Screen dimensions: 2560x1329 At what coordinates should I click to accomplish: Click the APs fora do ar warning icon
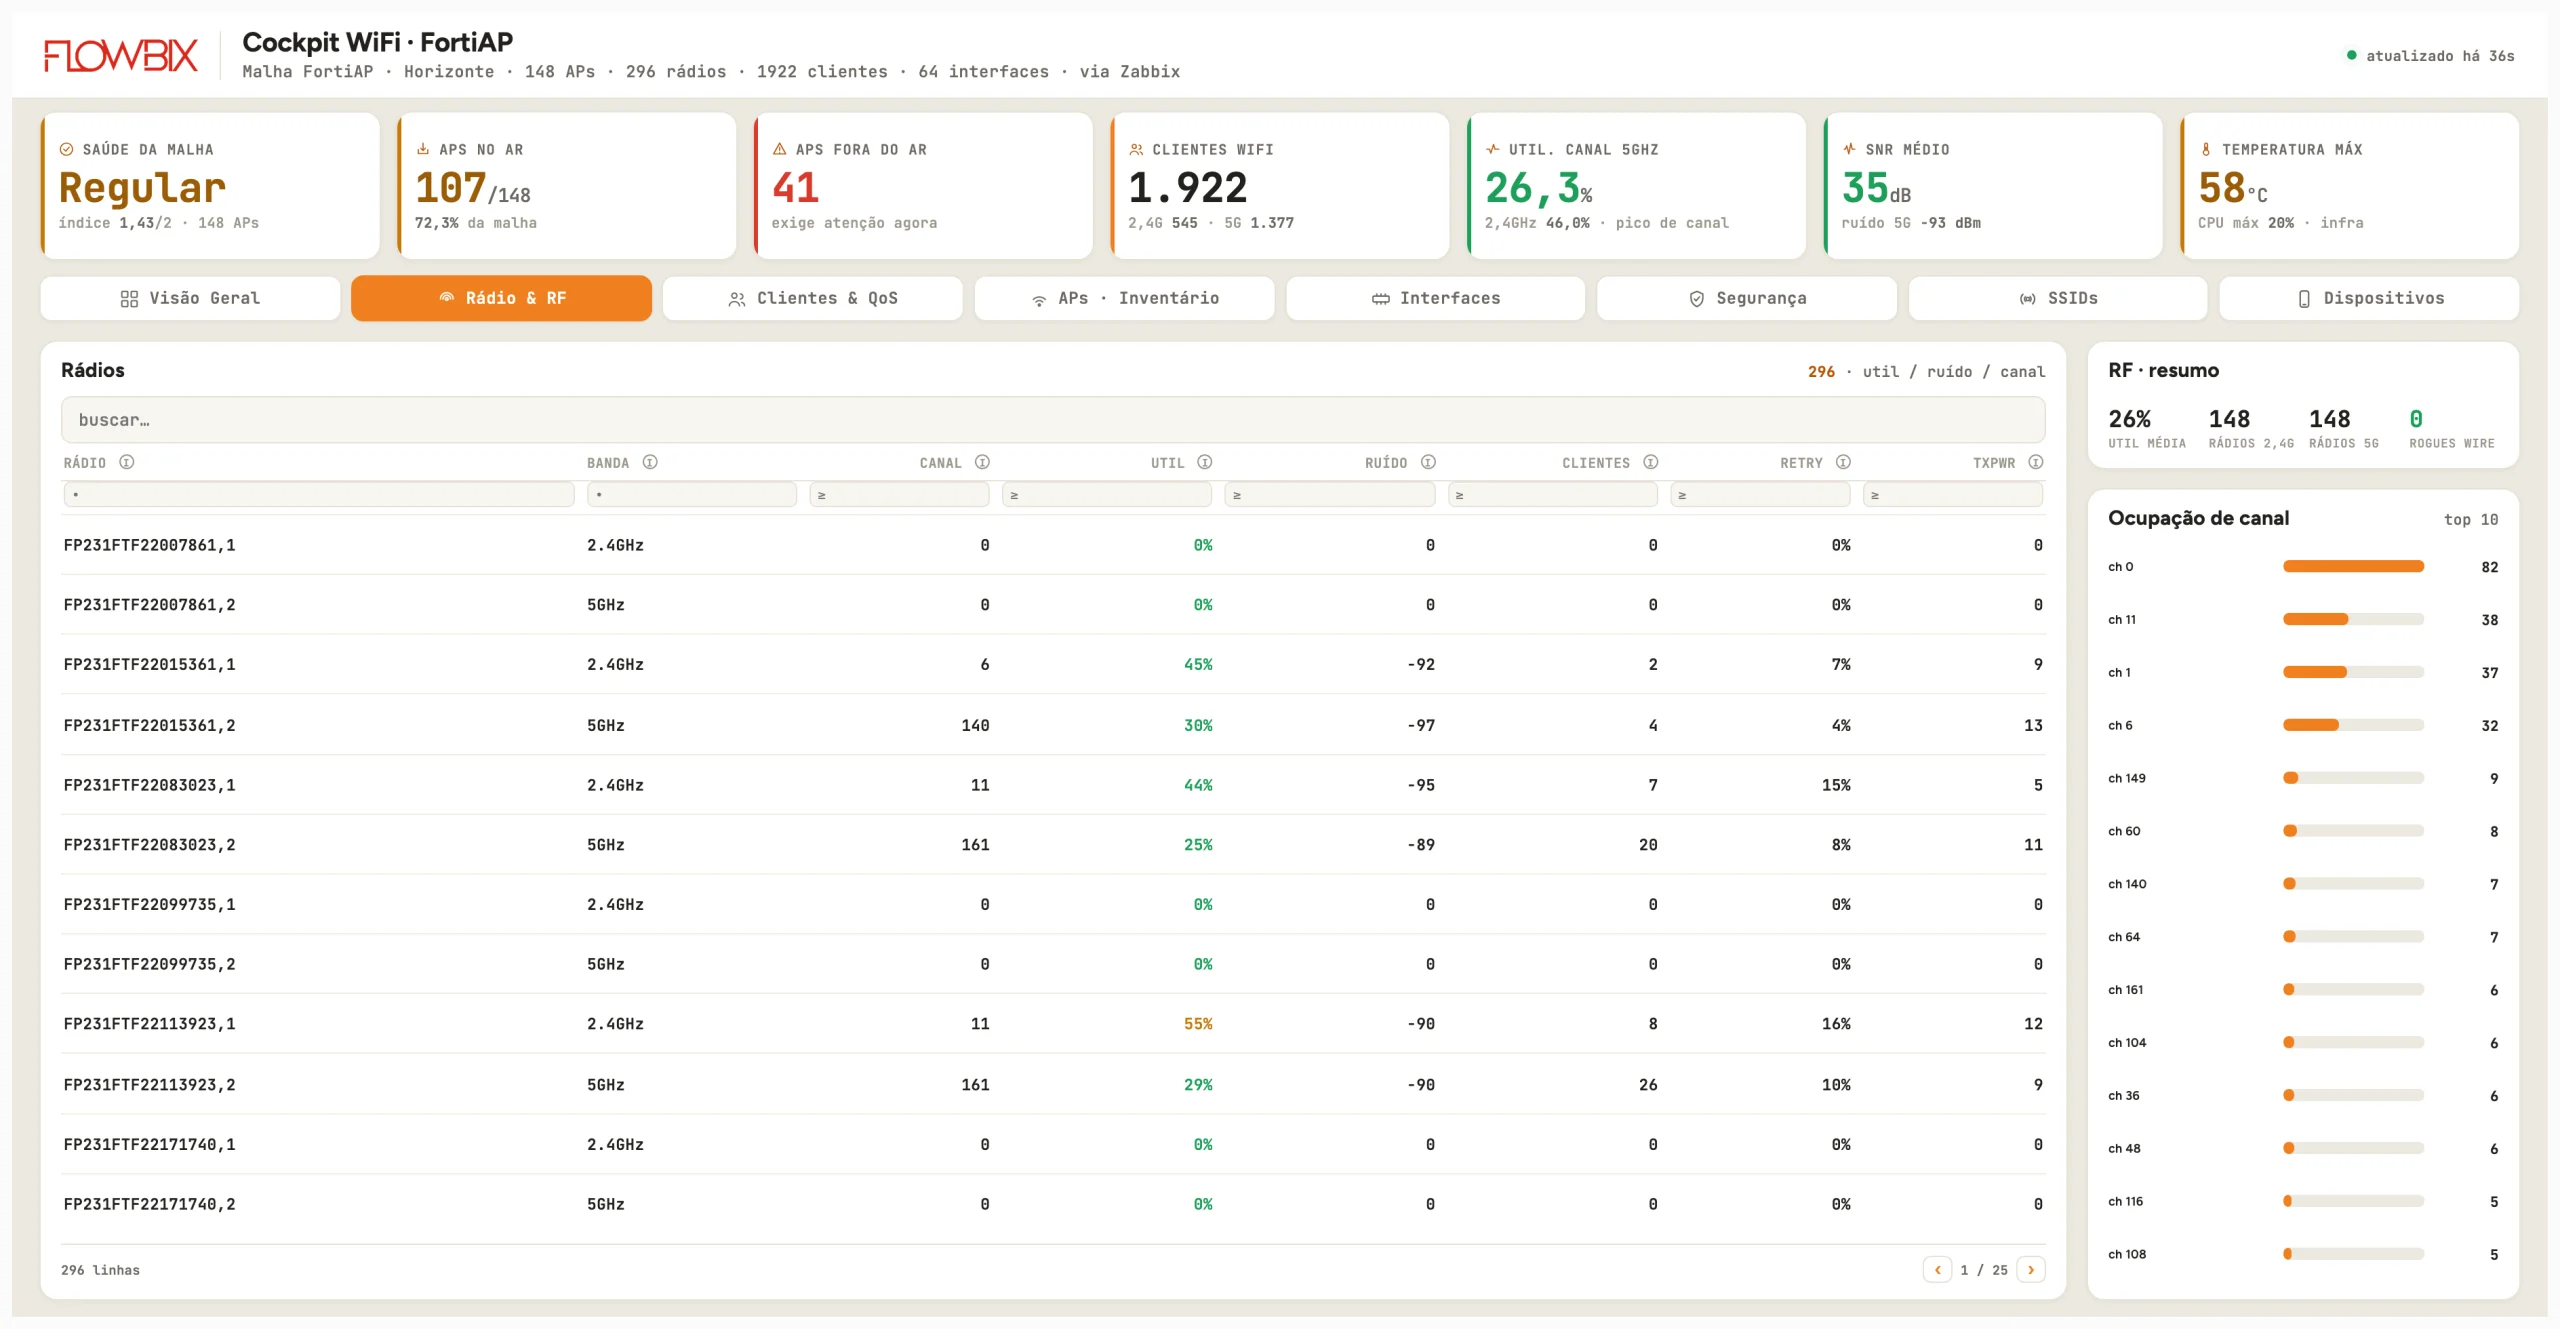point(779,149)
